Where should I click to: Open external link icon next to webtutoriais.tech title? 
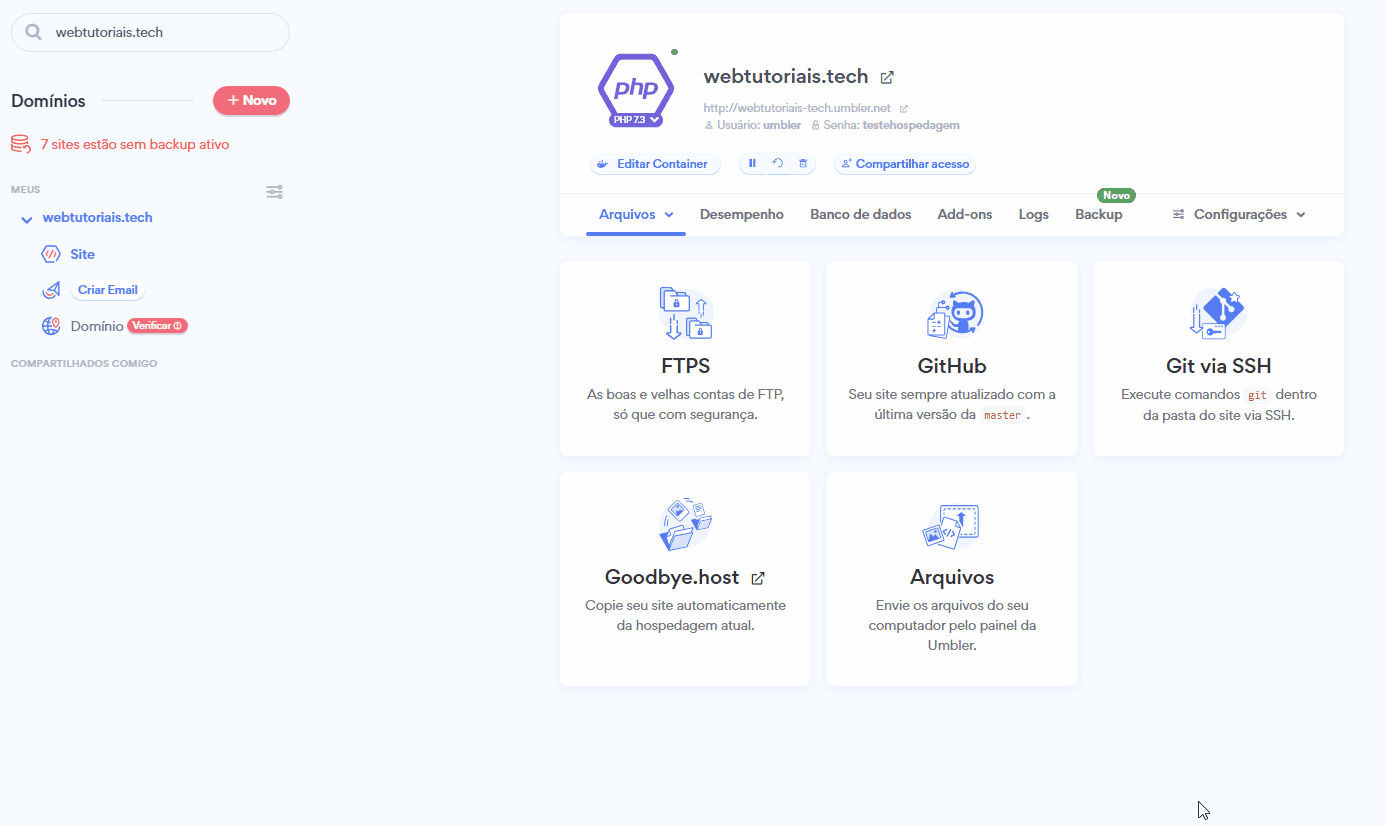coord(887,78)
